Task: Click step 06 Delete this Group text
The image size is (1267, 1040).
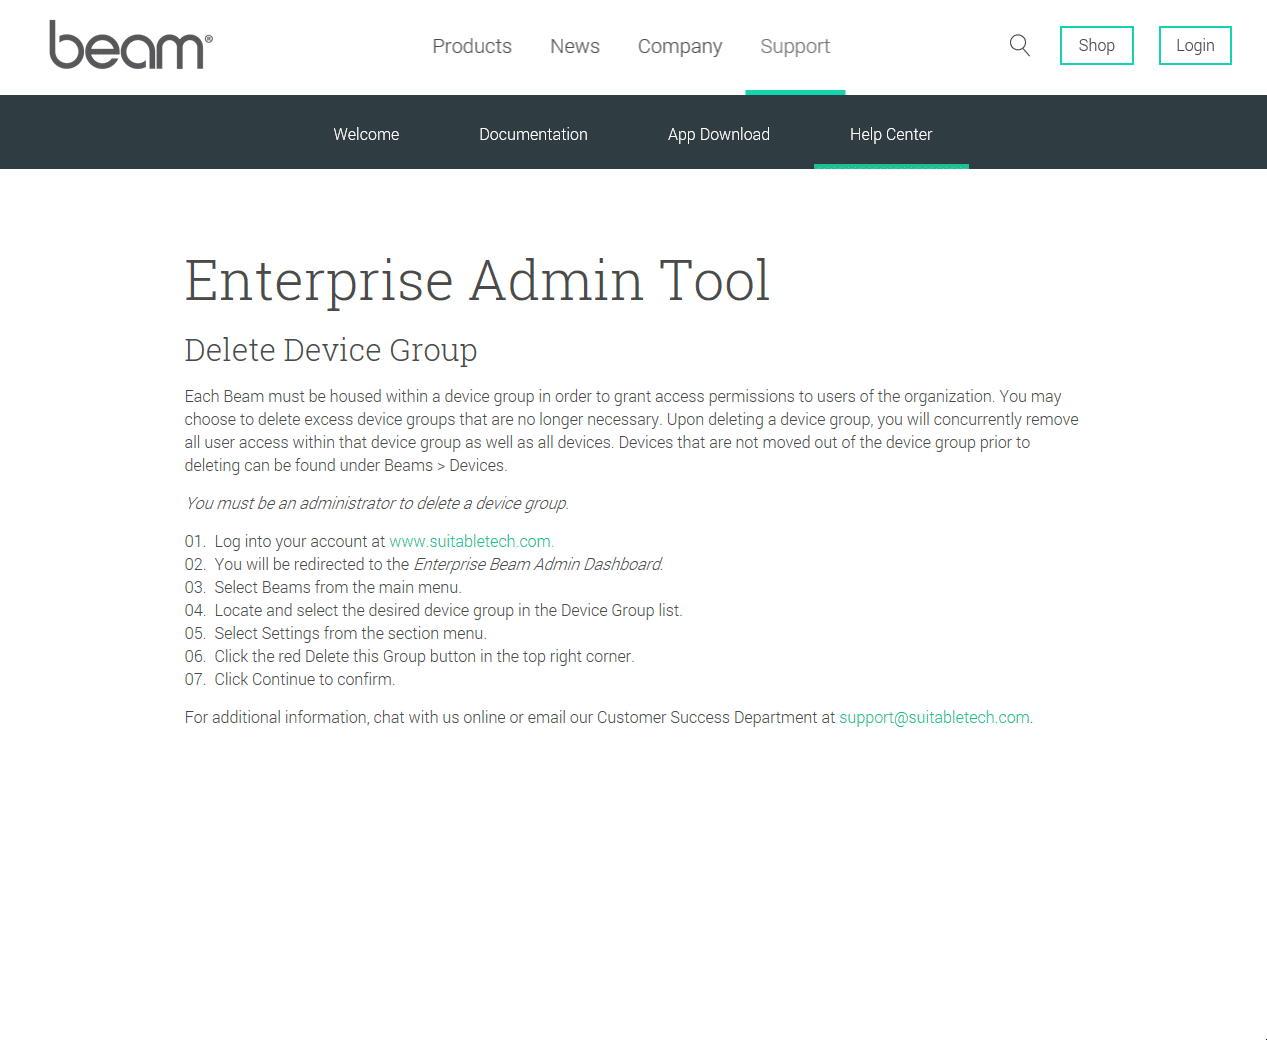Action: click(x=409, y=656)
